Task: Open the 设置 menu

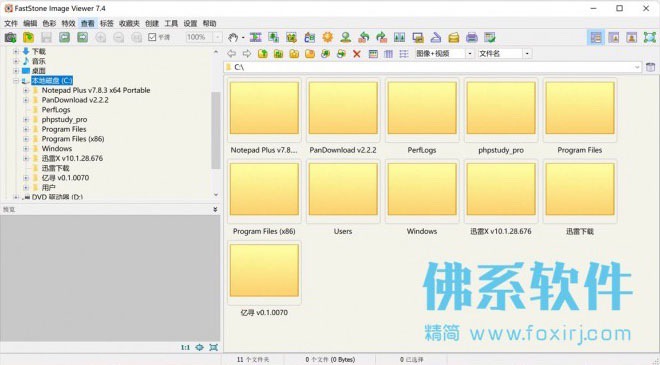Action: tap(190, 24)
